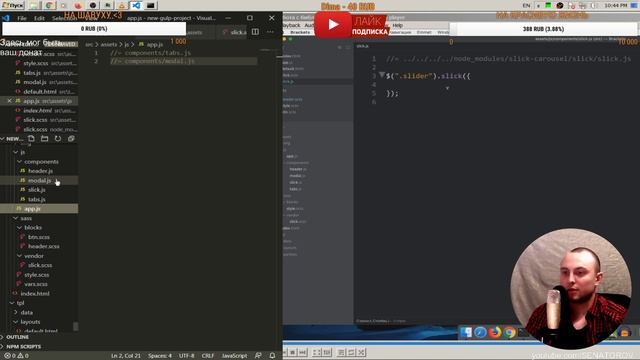Toggle fullscreen in the media player controls
The image size is (640, 360).
317,352
